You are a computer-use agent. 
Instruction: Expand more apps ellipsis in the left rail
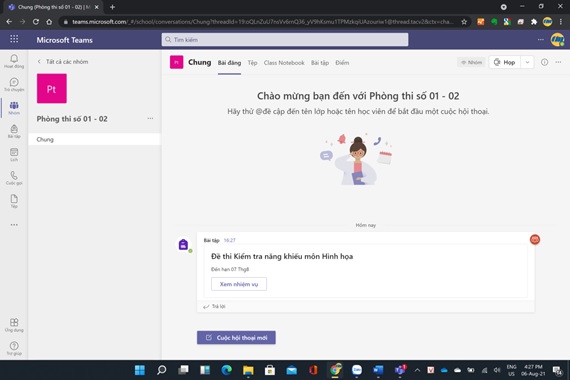pos(14,225)
